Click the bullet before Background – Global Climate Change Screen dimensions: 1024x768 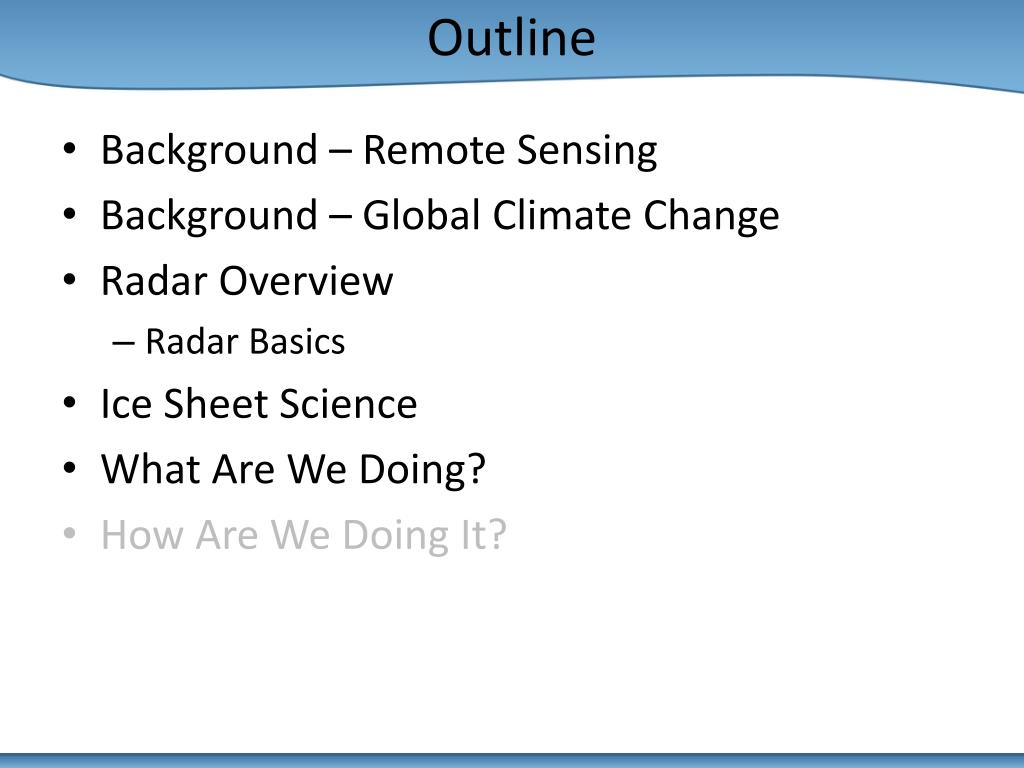[70, 214]
